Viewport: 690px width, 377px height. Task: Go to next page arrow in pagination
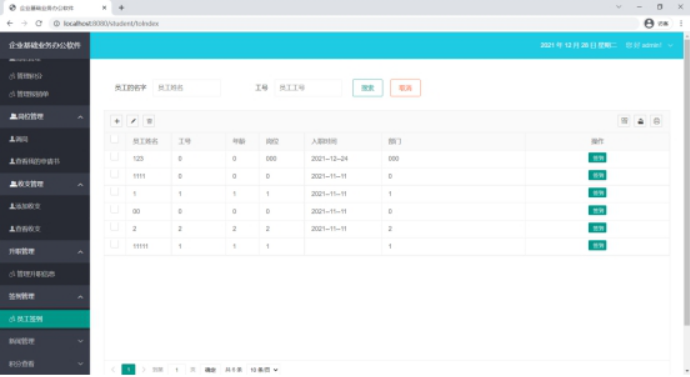[x=143, y=370]
